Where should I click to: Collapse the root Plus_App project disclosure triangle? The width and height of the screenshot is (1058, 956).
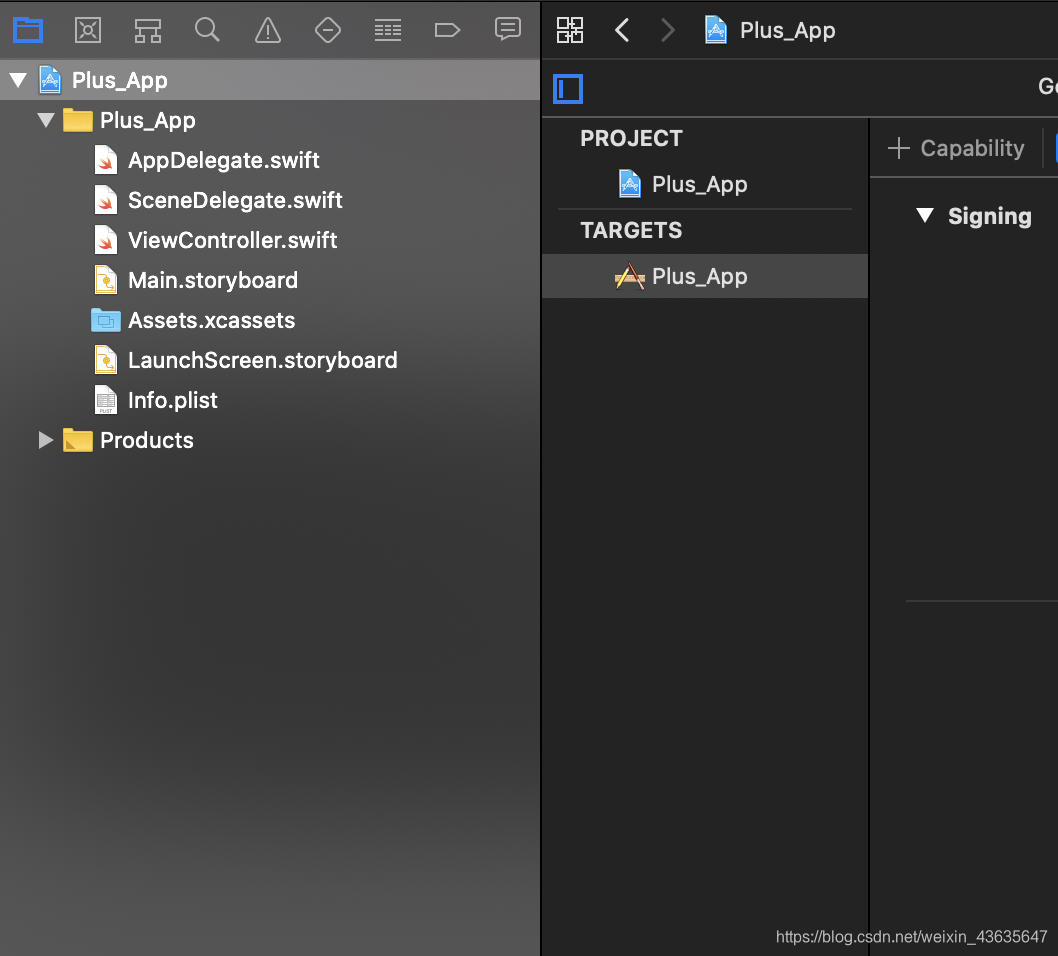coord(18,80)
